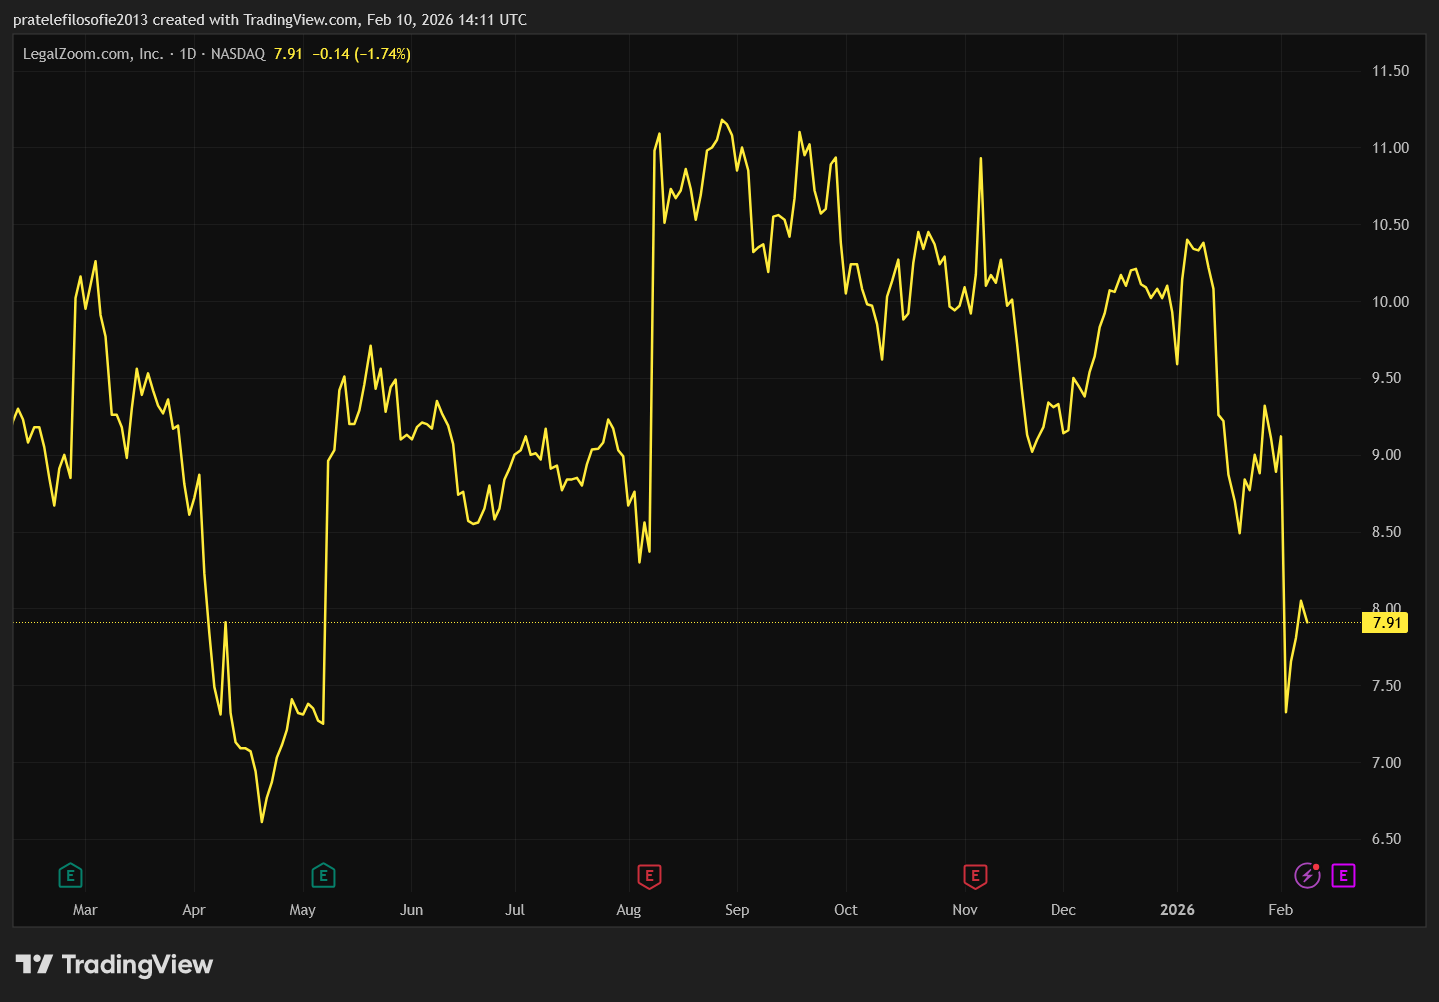The height and width of the screenshot is (1002, 1439).
Task: Click the 10.50 price axis label
Action: [x=1390, y=225]
